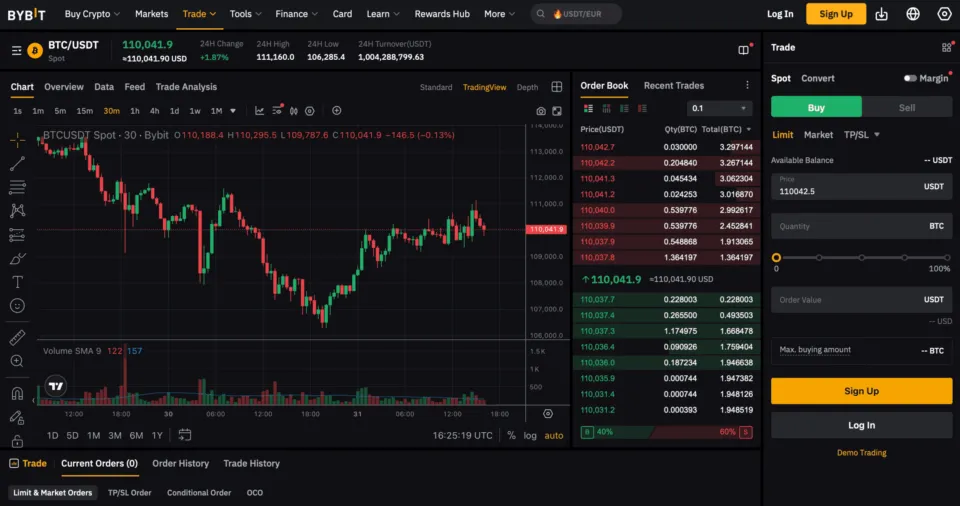The width and height of the screenshot is (960, 506).
Task: Activate the chart zoom-in tool
Action: pos(17,361)
